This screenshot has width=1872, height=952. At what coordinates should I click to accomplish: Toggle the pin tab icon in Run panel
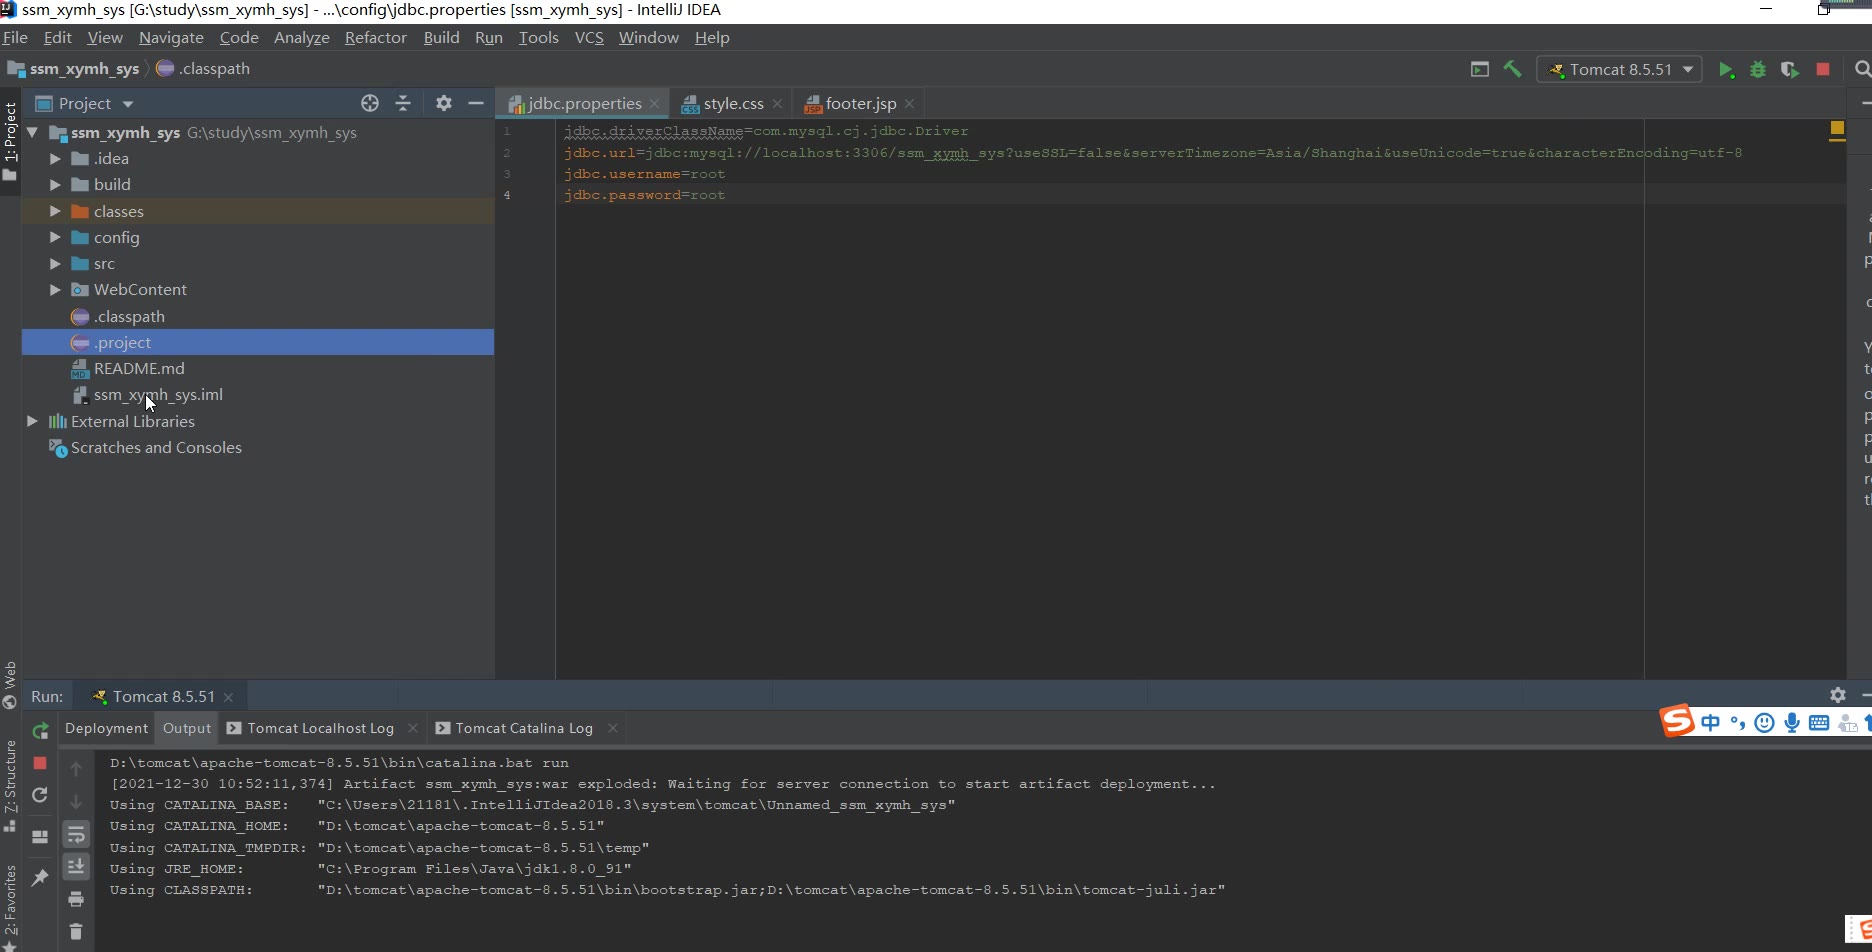[x=40, y=877]
